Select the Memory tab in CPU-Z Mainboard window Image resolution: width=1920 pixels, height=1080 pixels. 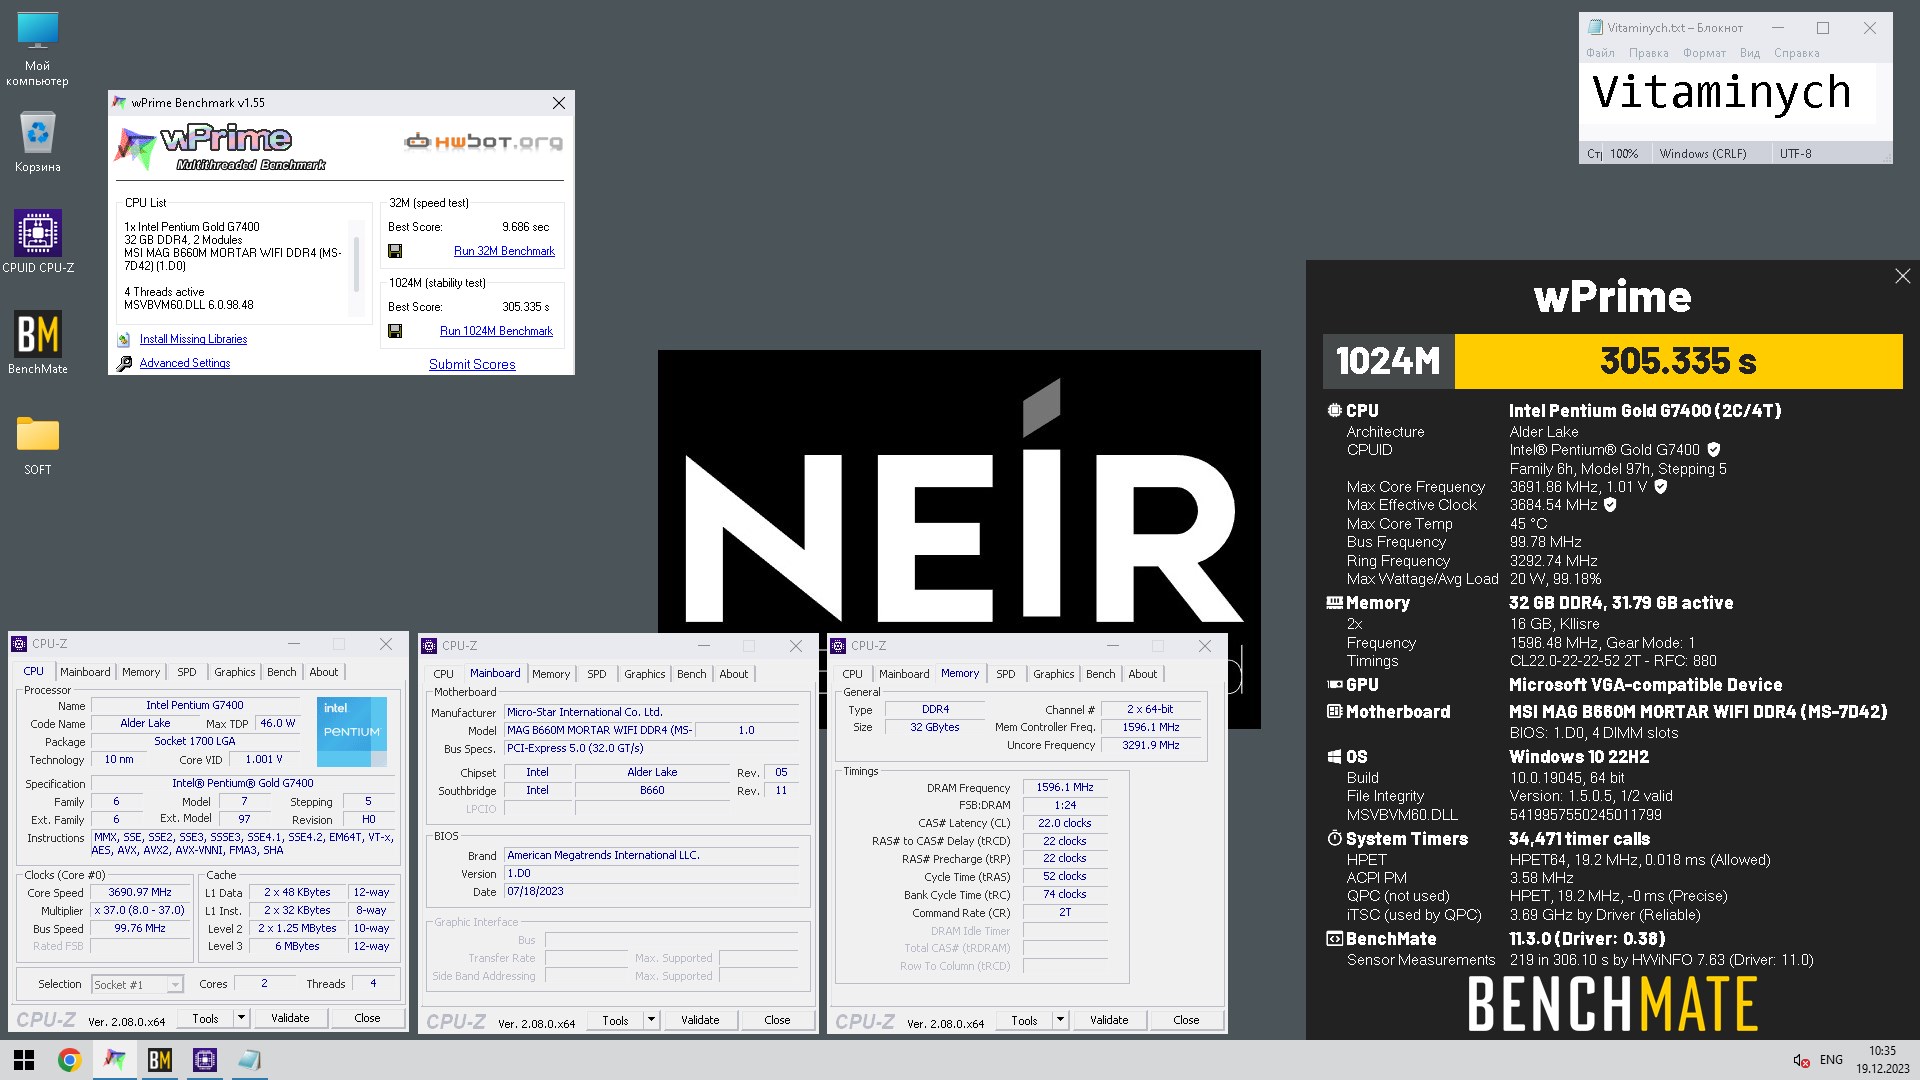551,674
